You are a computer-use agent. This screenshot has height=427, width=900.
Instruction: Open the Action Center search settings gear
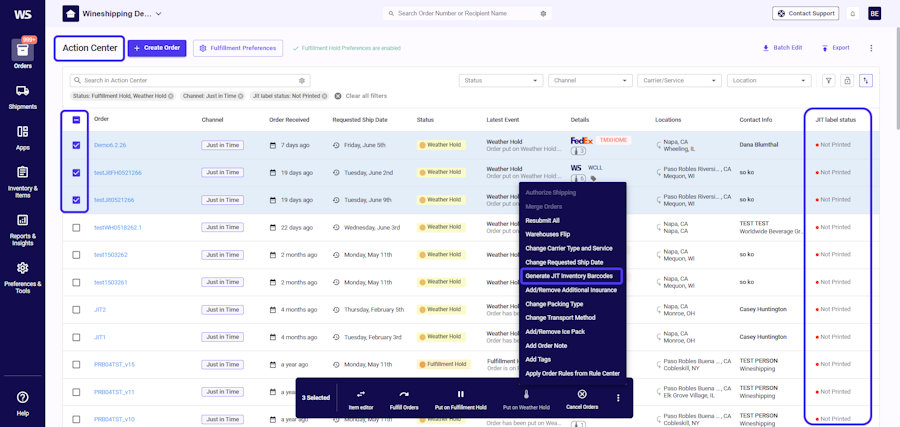coord(302,81)
